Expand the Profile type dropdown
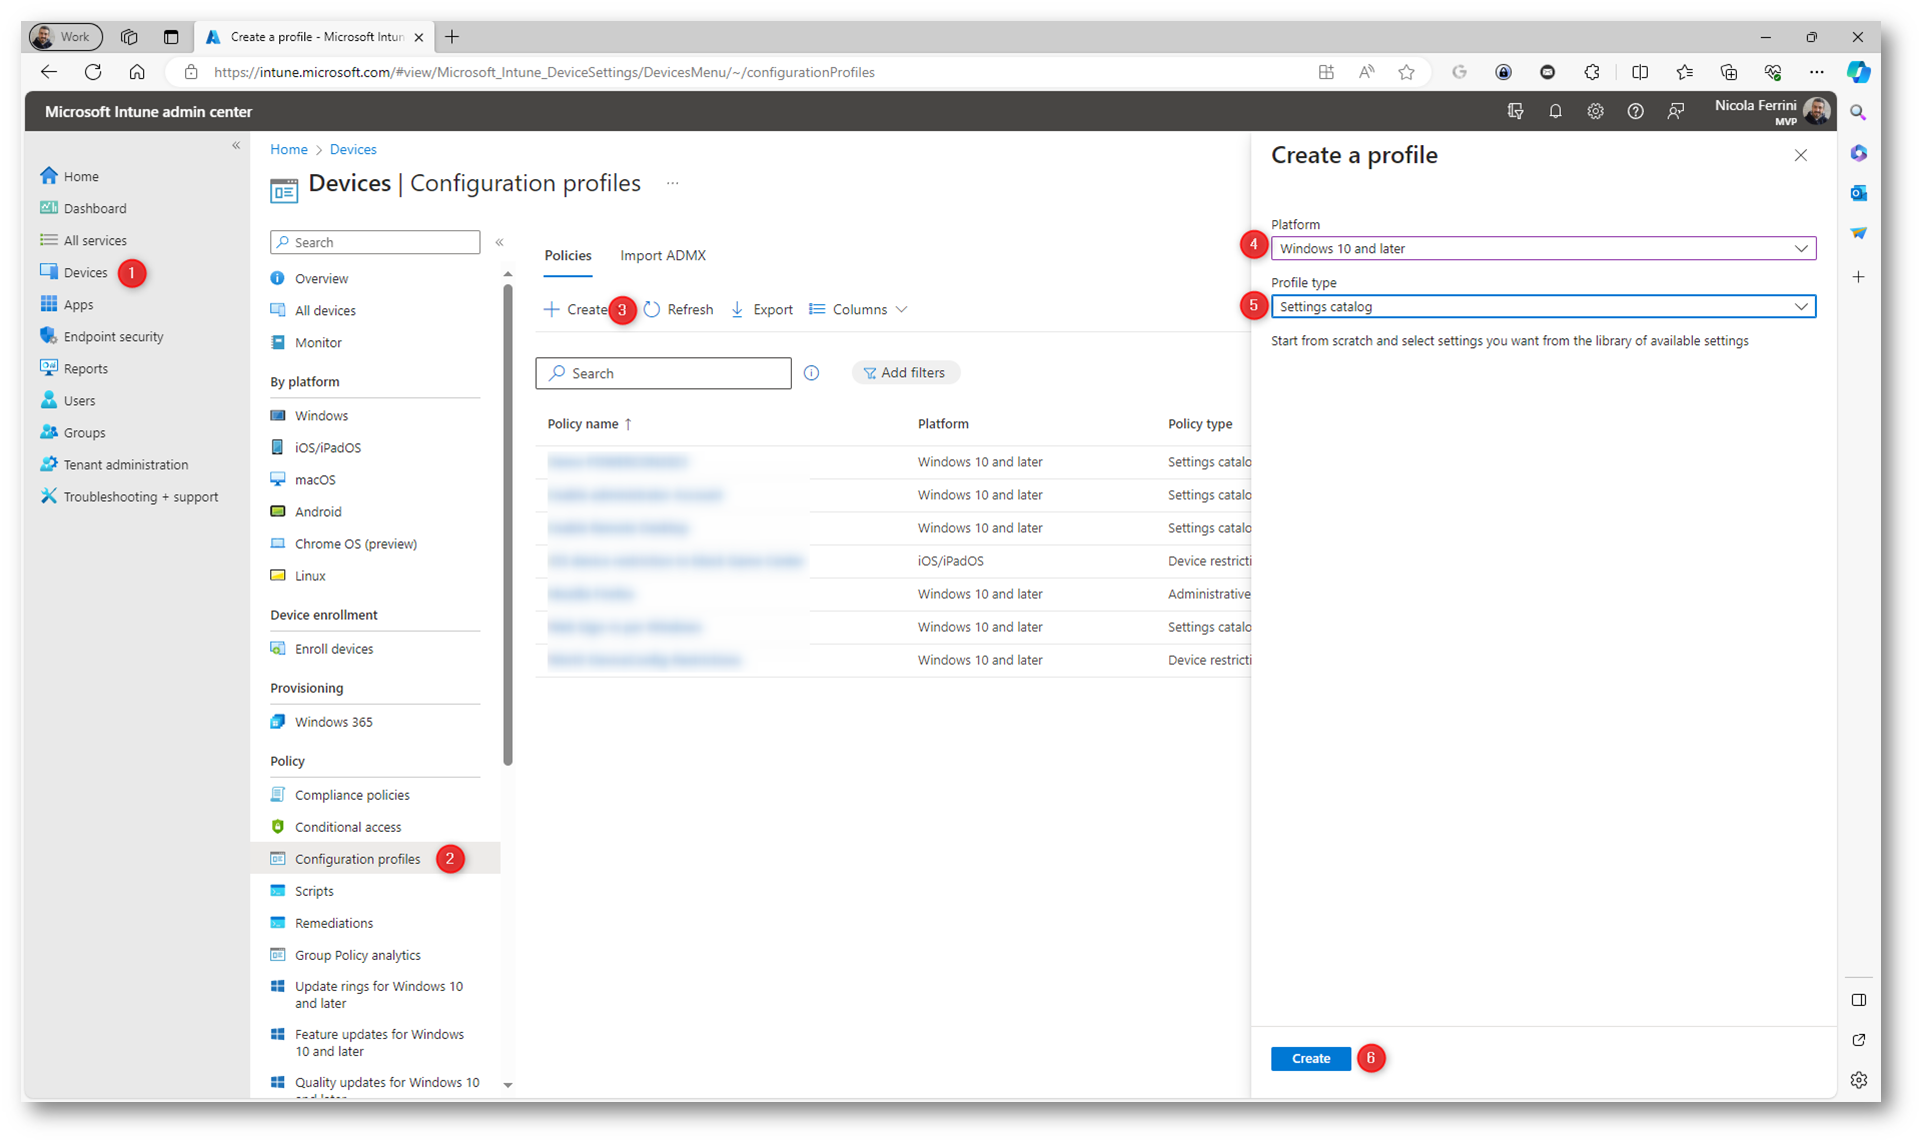Screen dimensions: 1923x1144 tap(1542, 306)
